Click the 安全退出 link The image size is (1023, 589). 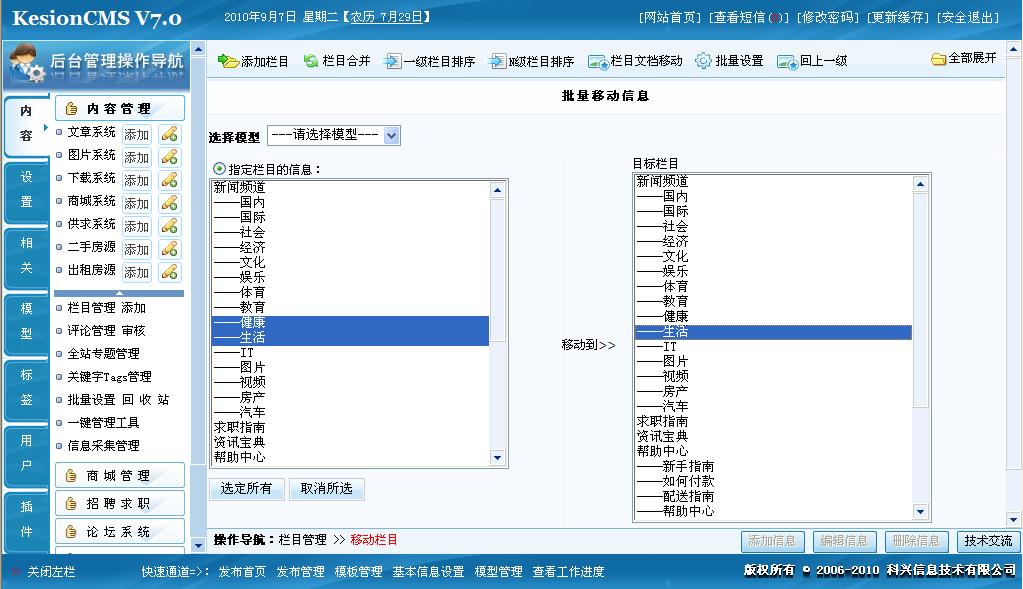(x=968, y=18)
